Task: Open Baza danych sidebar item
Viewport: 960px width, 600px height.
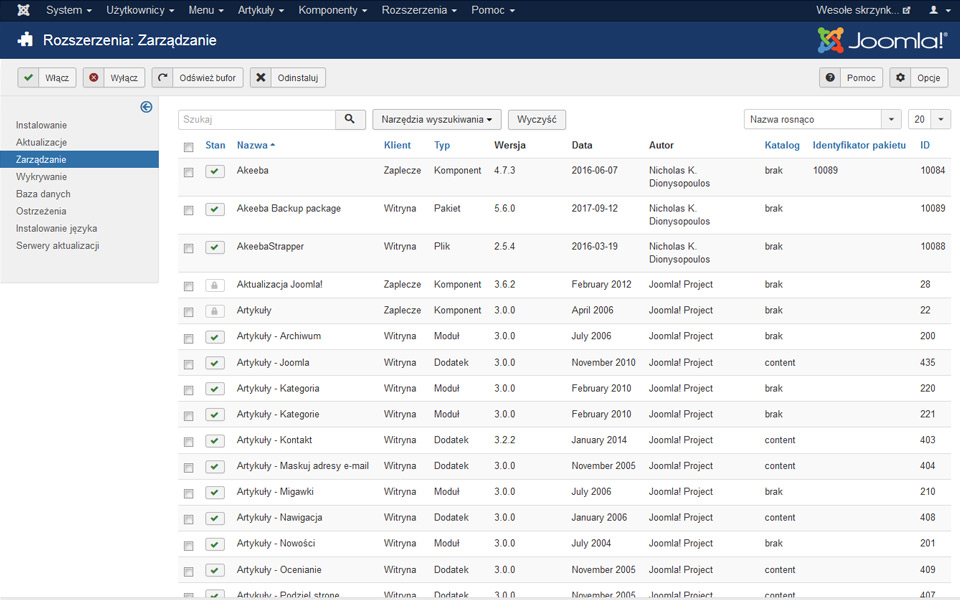Action: [43, 193]
